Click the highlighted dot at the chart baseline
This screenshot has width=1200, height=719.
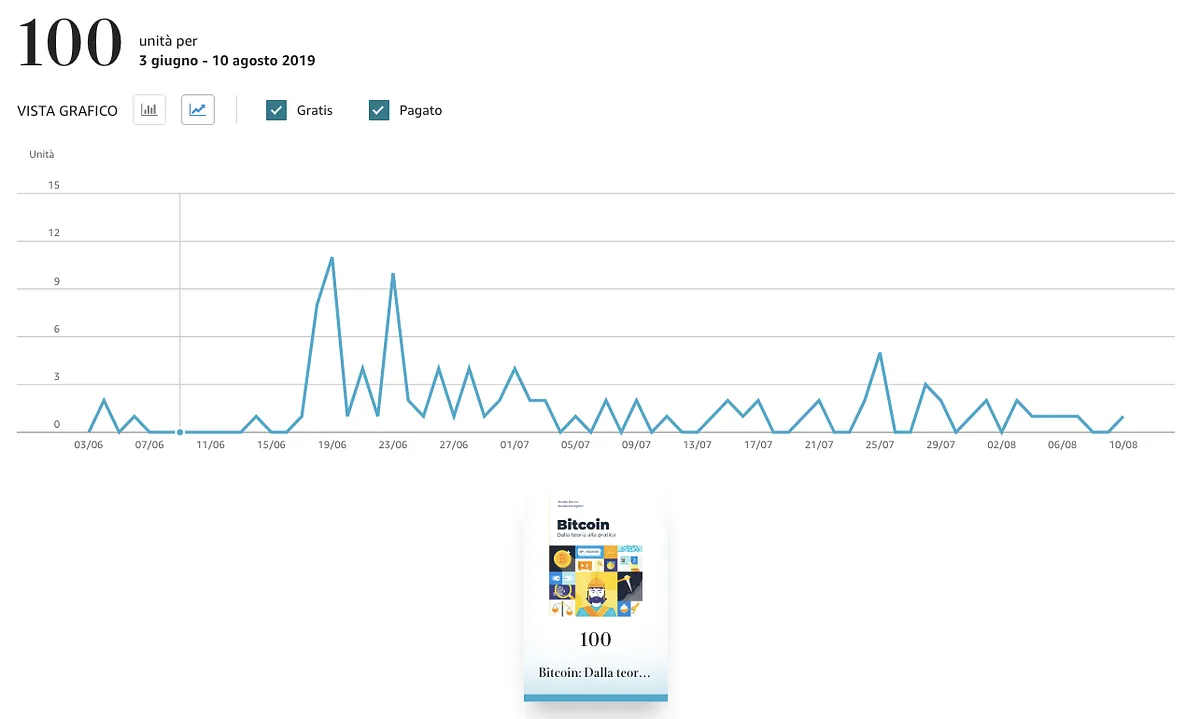[180, 432]
